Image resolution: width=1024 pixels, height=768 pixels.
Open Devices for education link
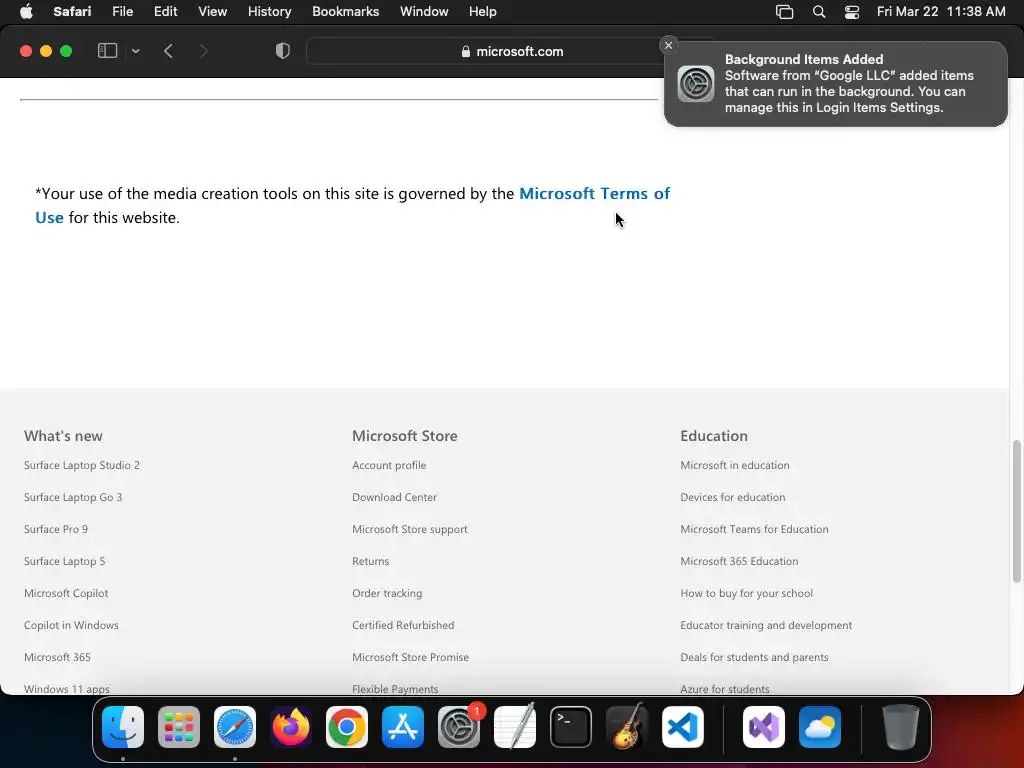(x=733, y=497)
